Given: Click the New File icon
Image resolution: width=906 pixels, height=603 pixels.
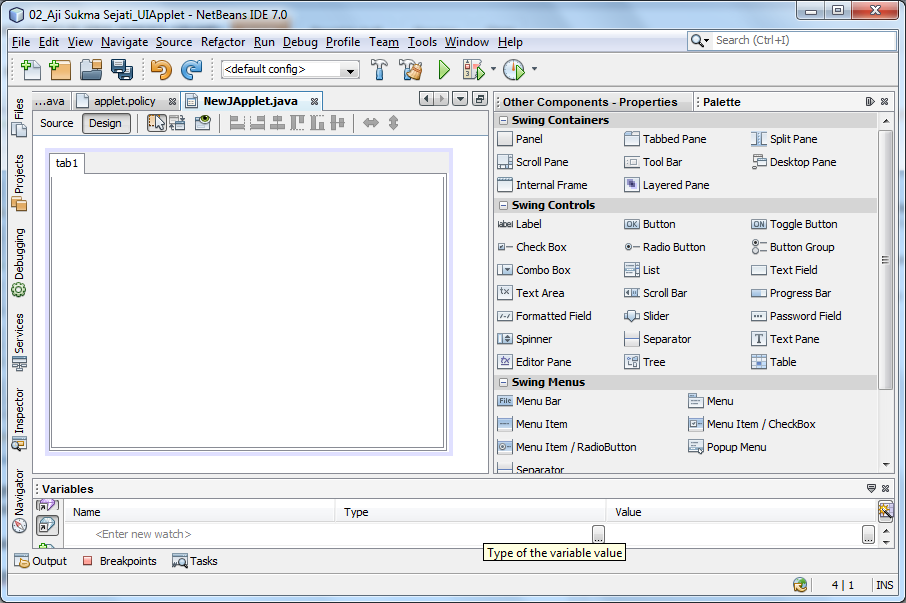Looking at the screenshot, I should point(30,70).
